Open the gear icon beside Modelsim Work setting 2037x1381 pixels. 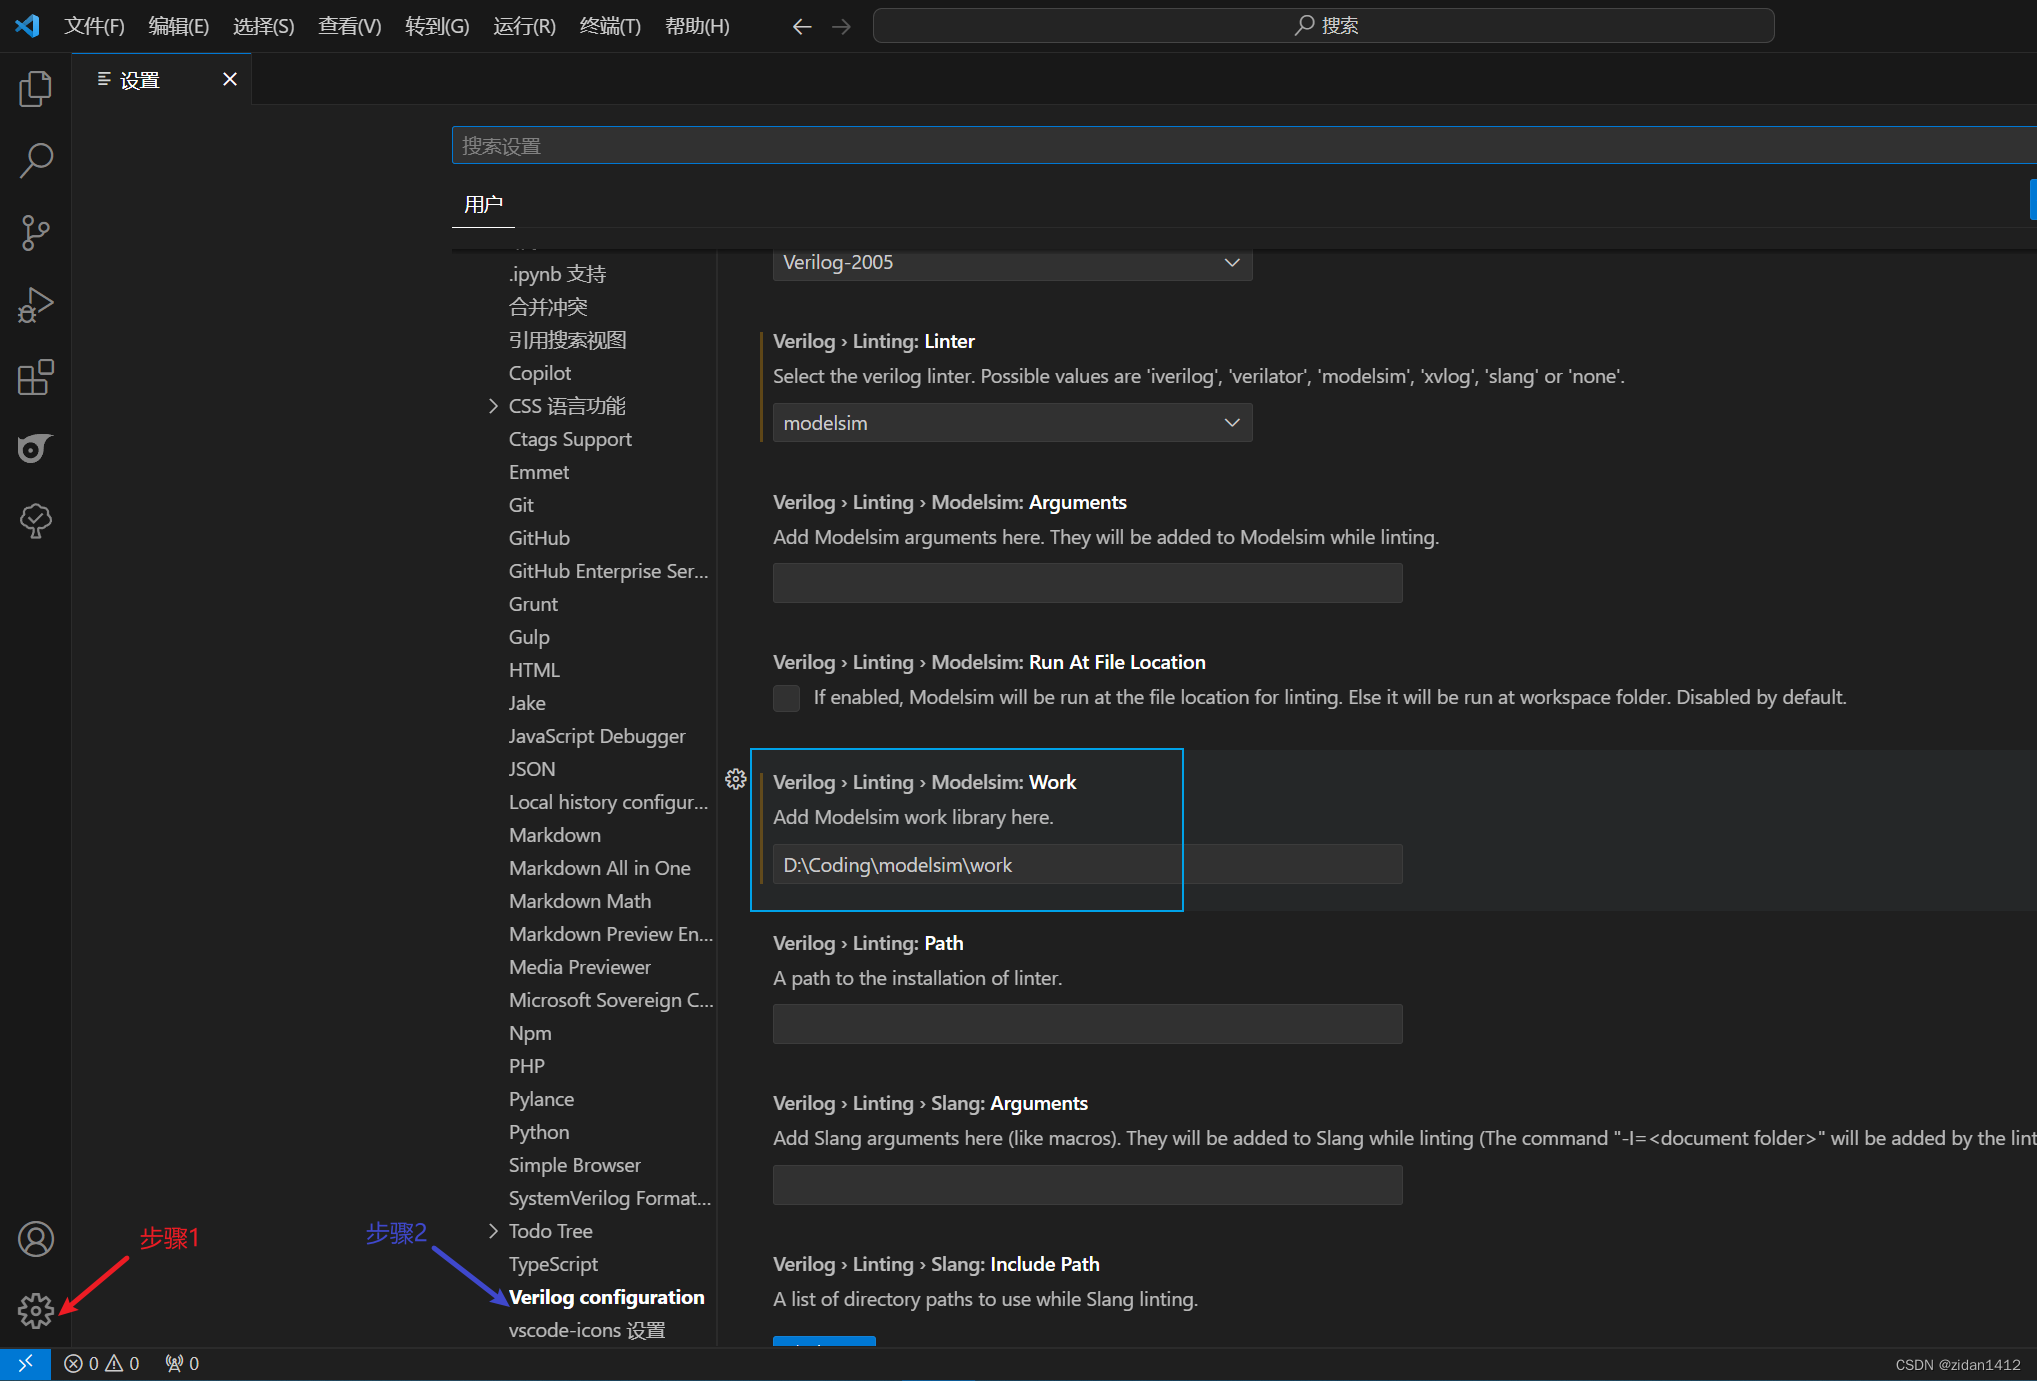(x=736, y=779)
